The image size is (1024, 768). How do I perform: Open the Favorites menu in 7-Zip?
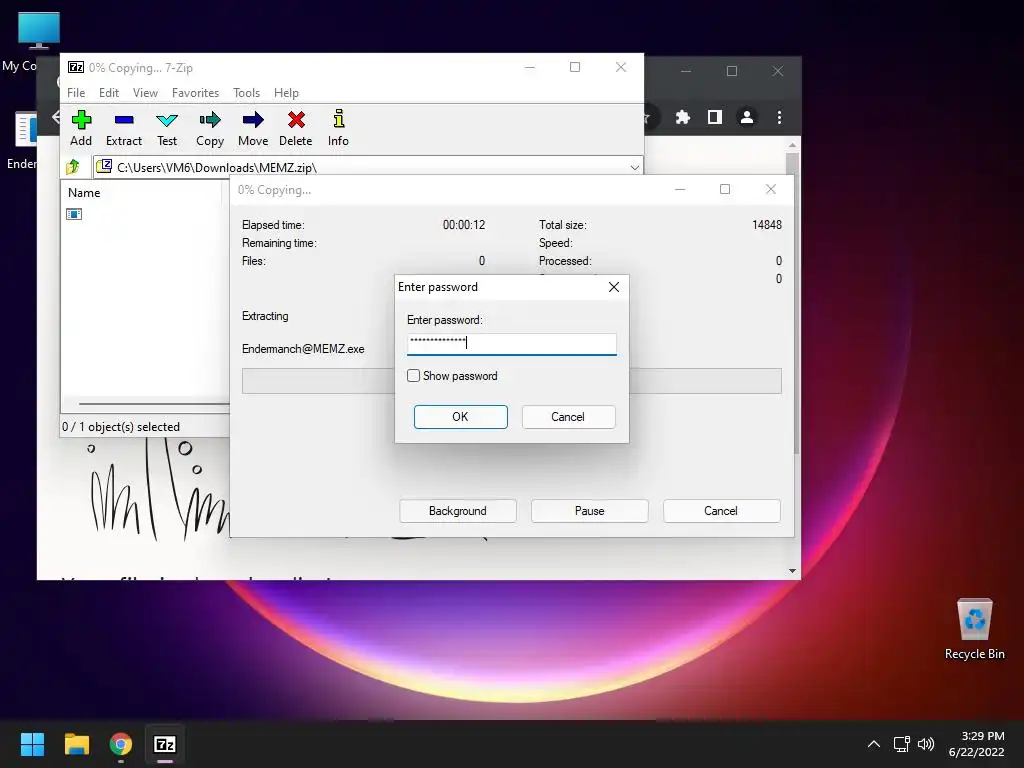click(x=195, y=93)
